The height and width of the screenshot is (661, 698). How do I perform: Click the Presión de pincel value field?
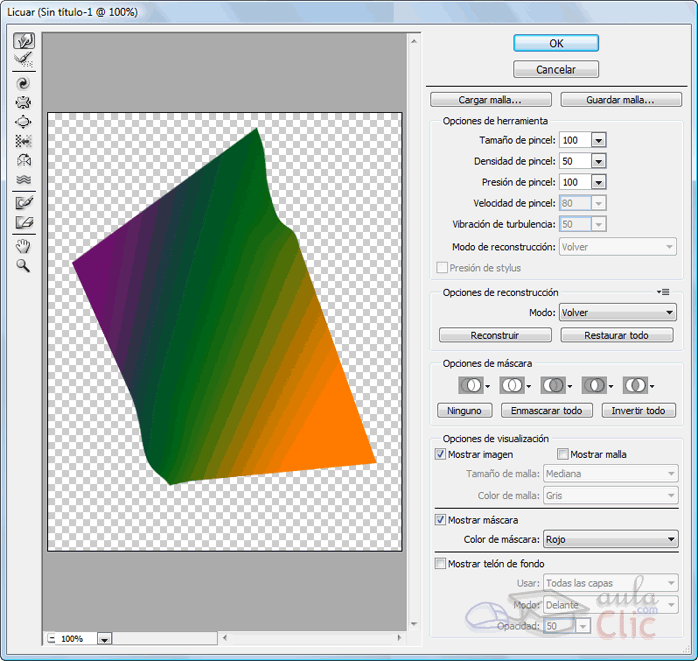(x=576, y=182)
